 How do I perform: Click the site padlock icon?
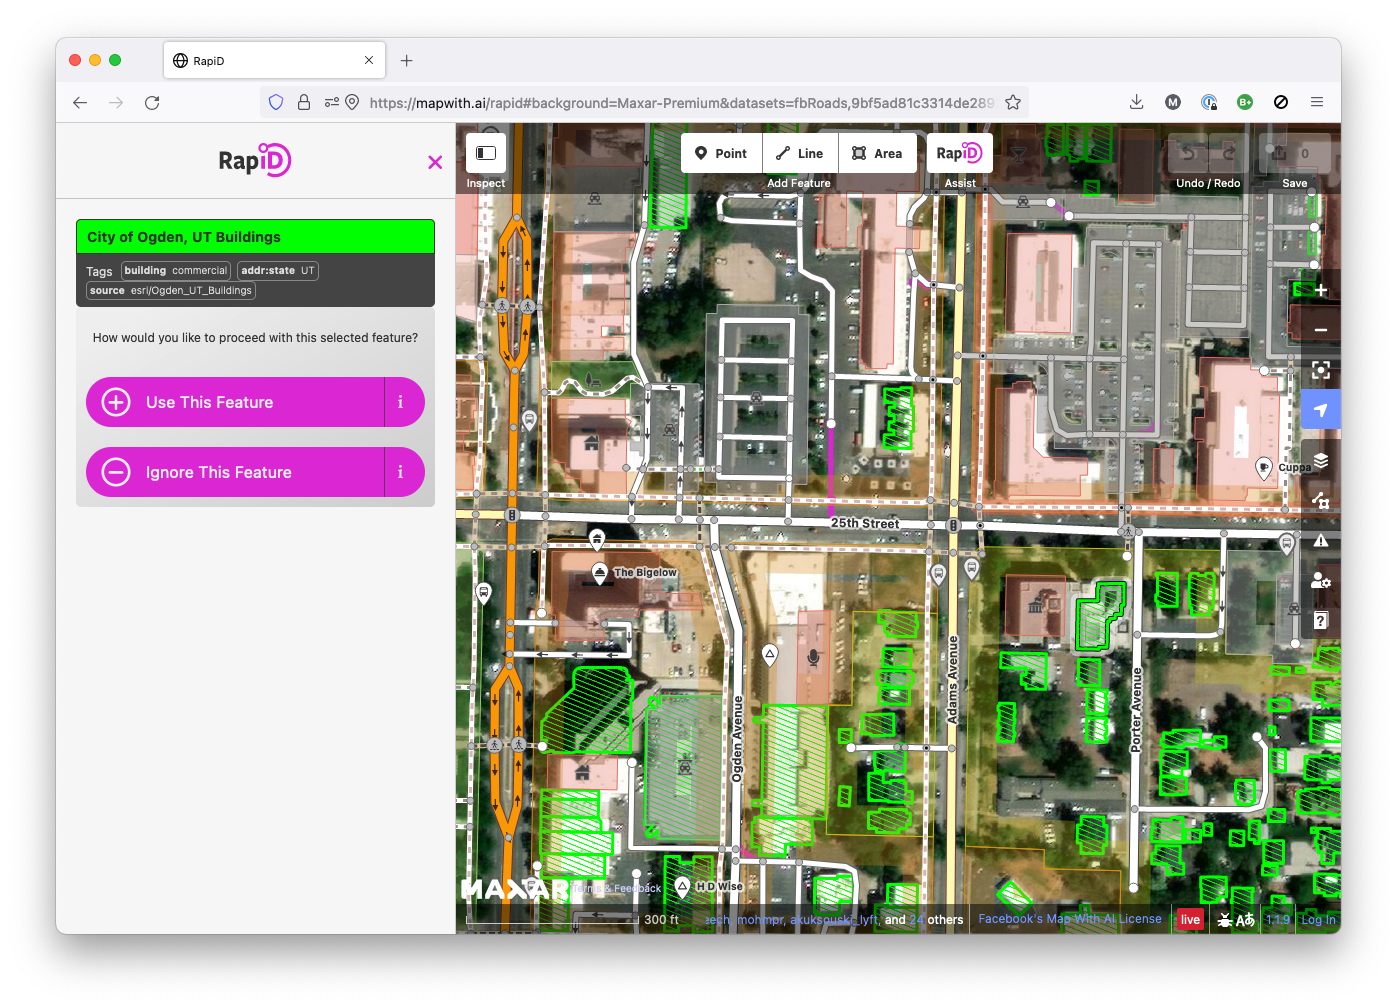point(304,102)
